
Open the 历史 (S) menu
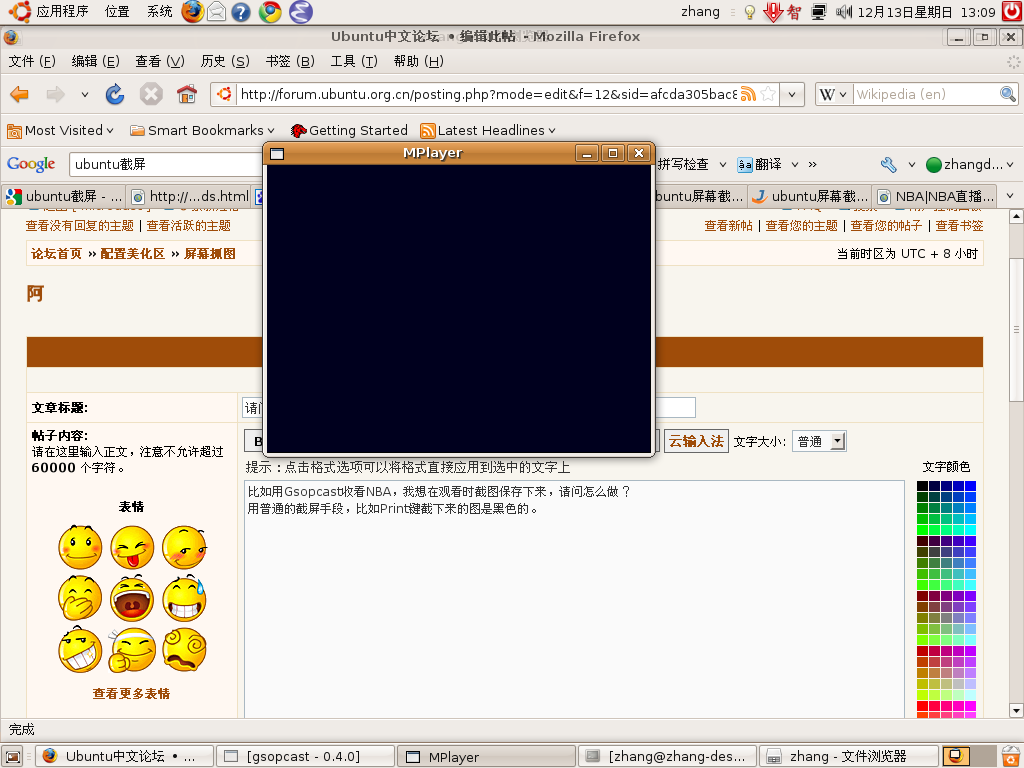225,61
